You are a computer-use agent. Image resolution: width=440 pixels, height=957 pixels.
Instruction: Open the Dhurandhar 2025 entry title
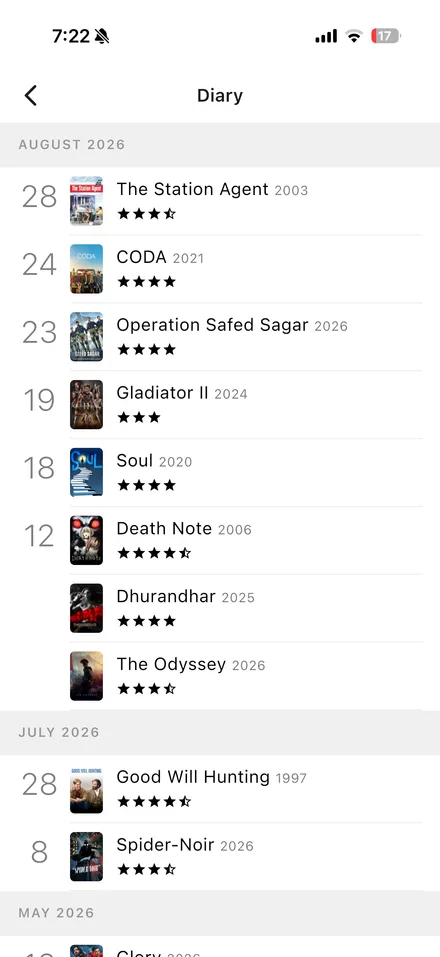186,596
